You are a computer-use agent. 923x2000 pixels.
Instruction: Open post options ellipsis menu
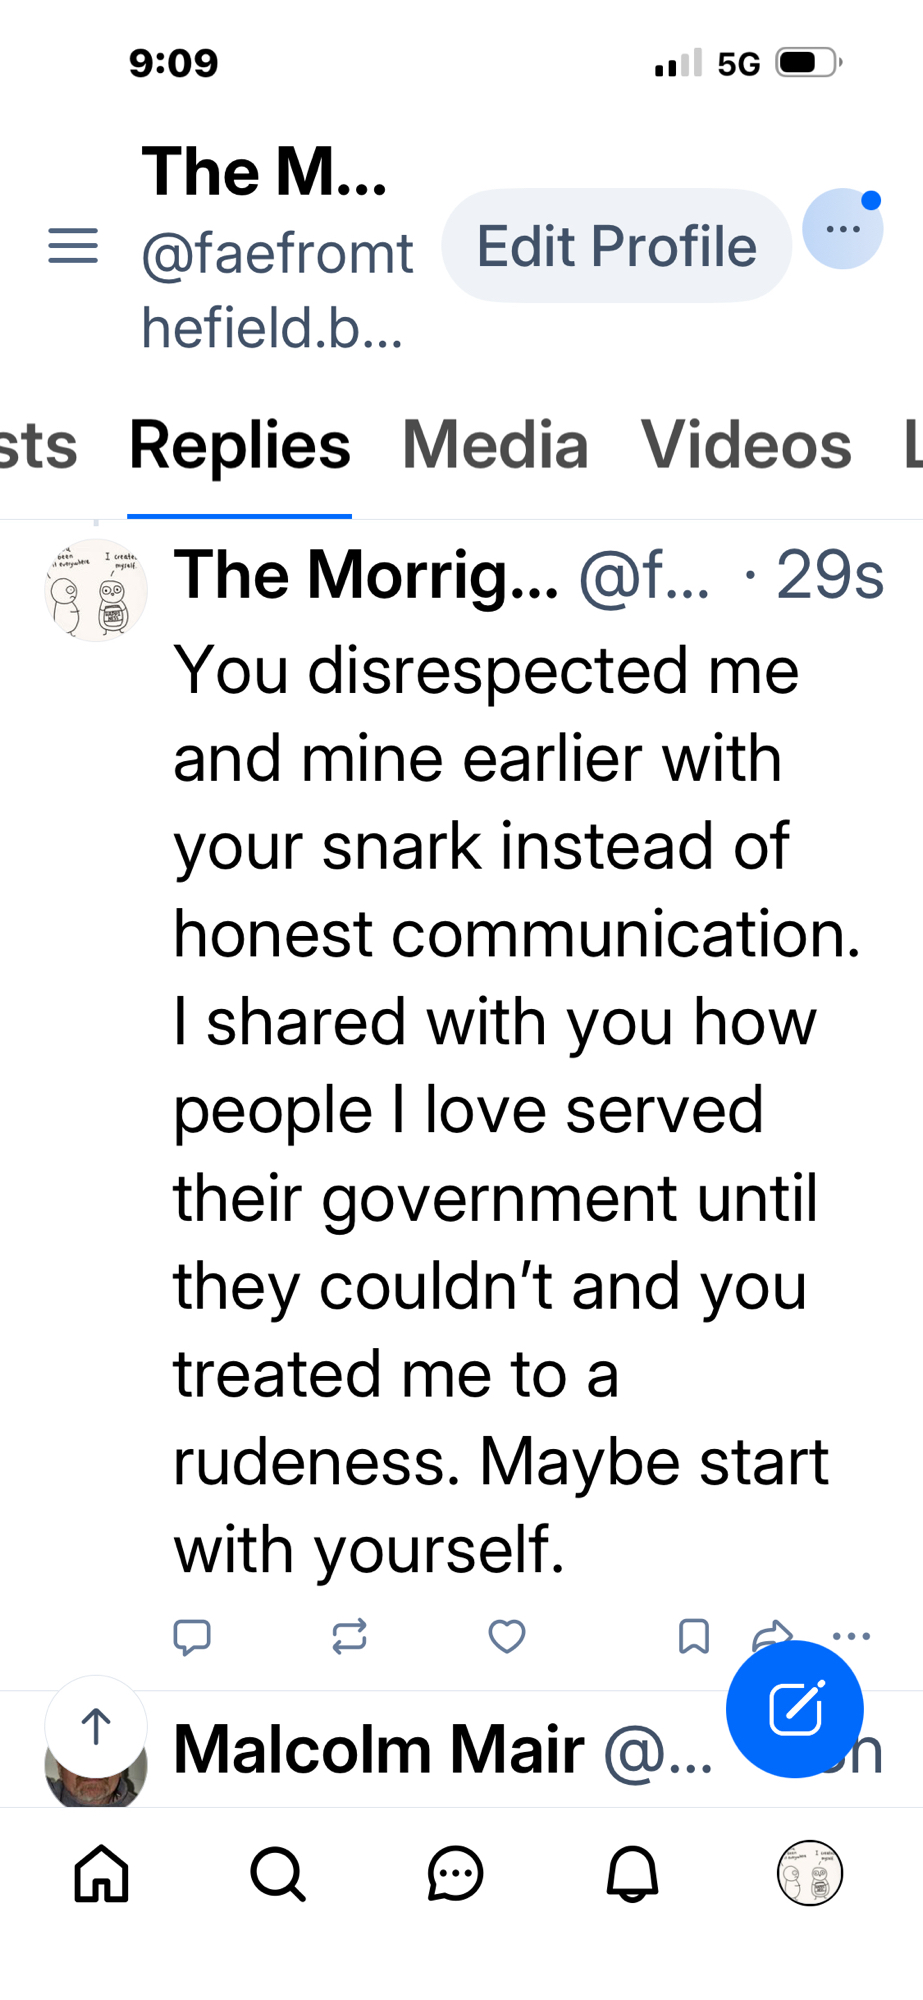click(851, 1635)
